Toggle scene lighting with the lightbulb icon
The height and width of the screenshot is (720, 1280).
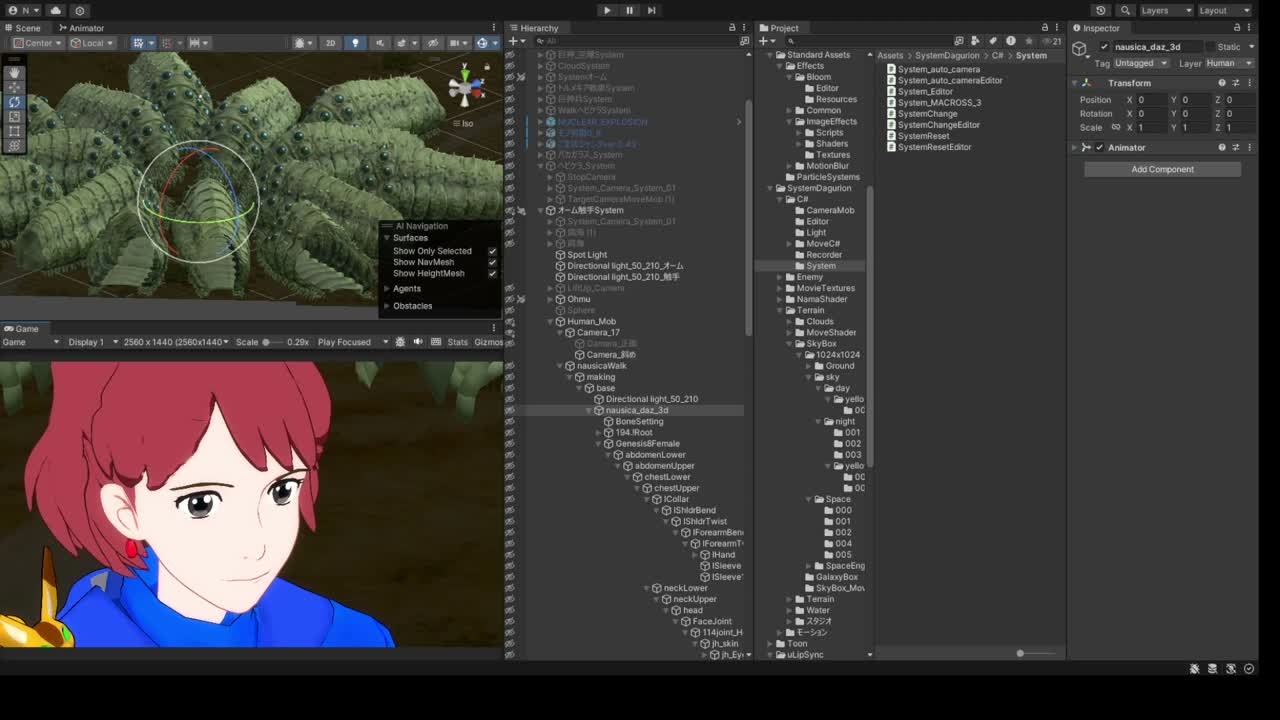coord(355,43)
